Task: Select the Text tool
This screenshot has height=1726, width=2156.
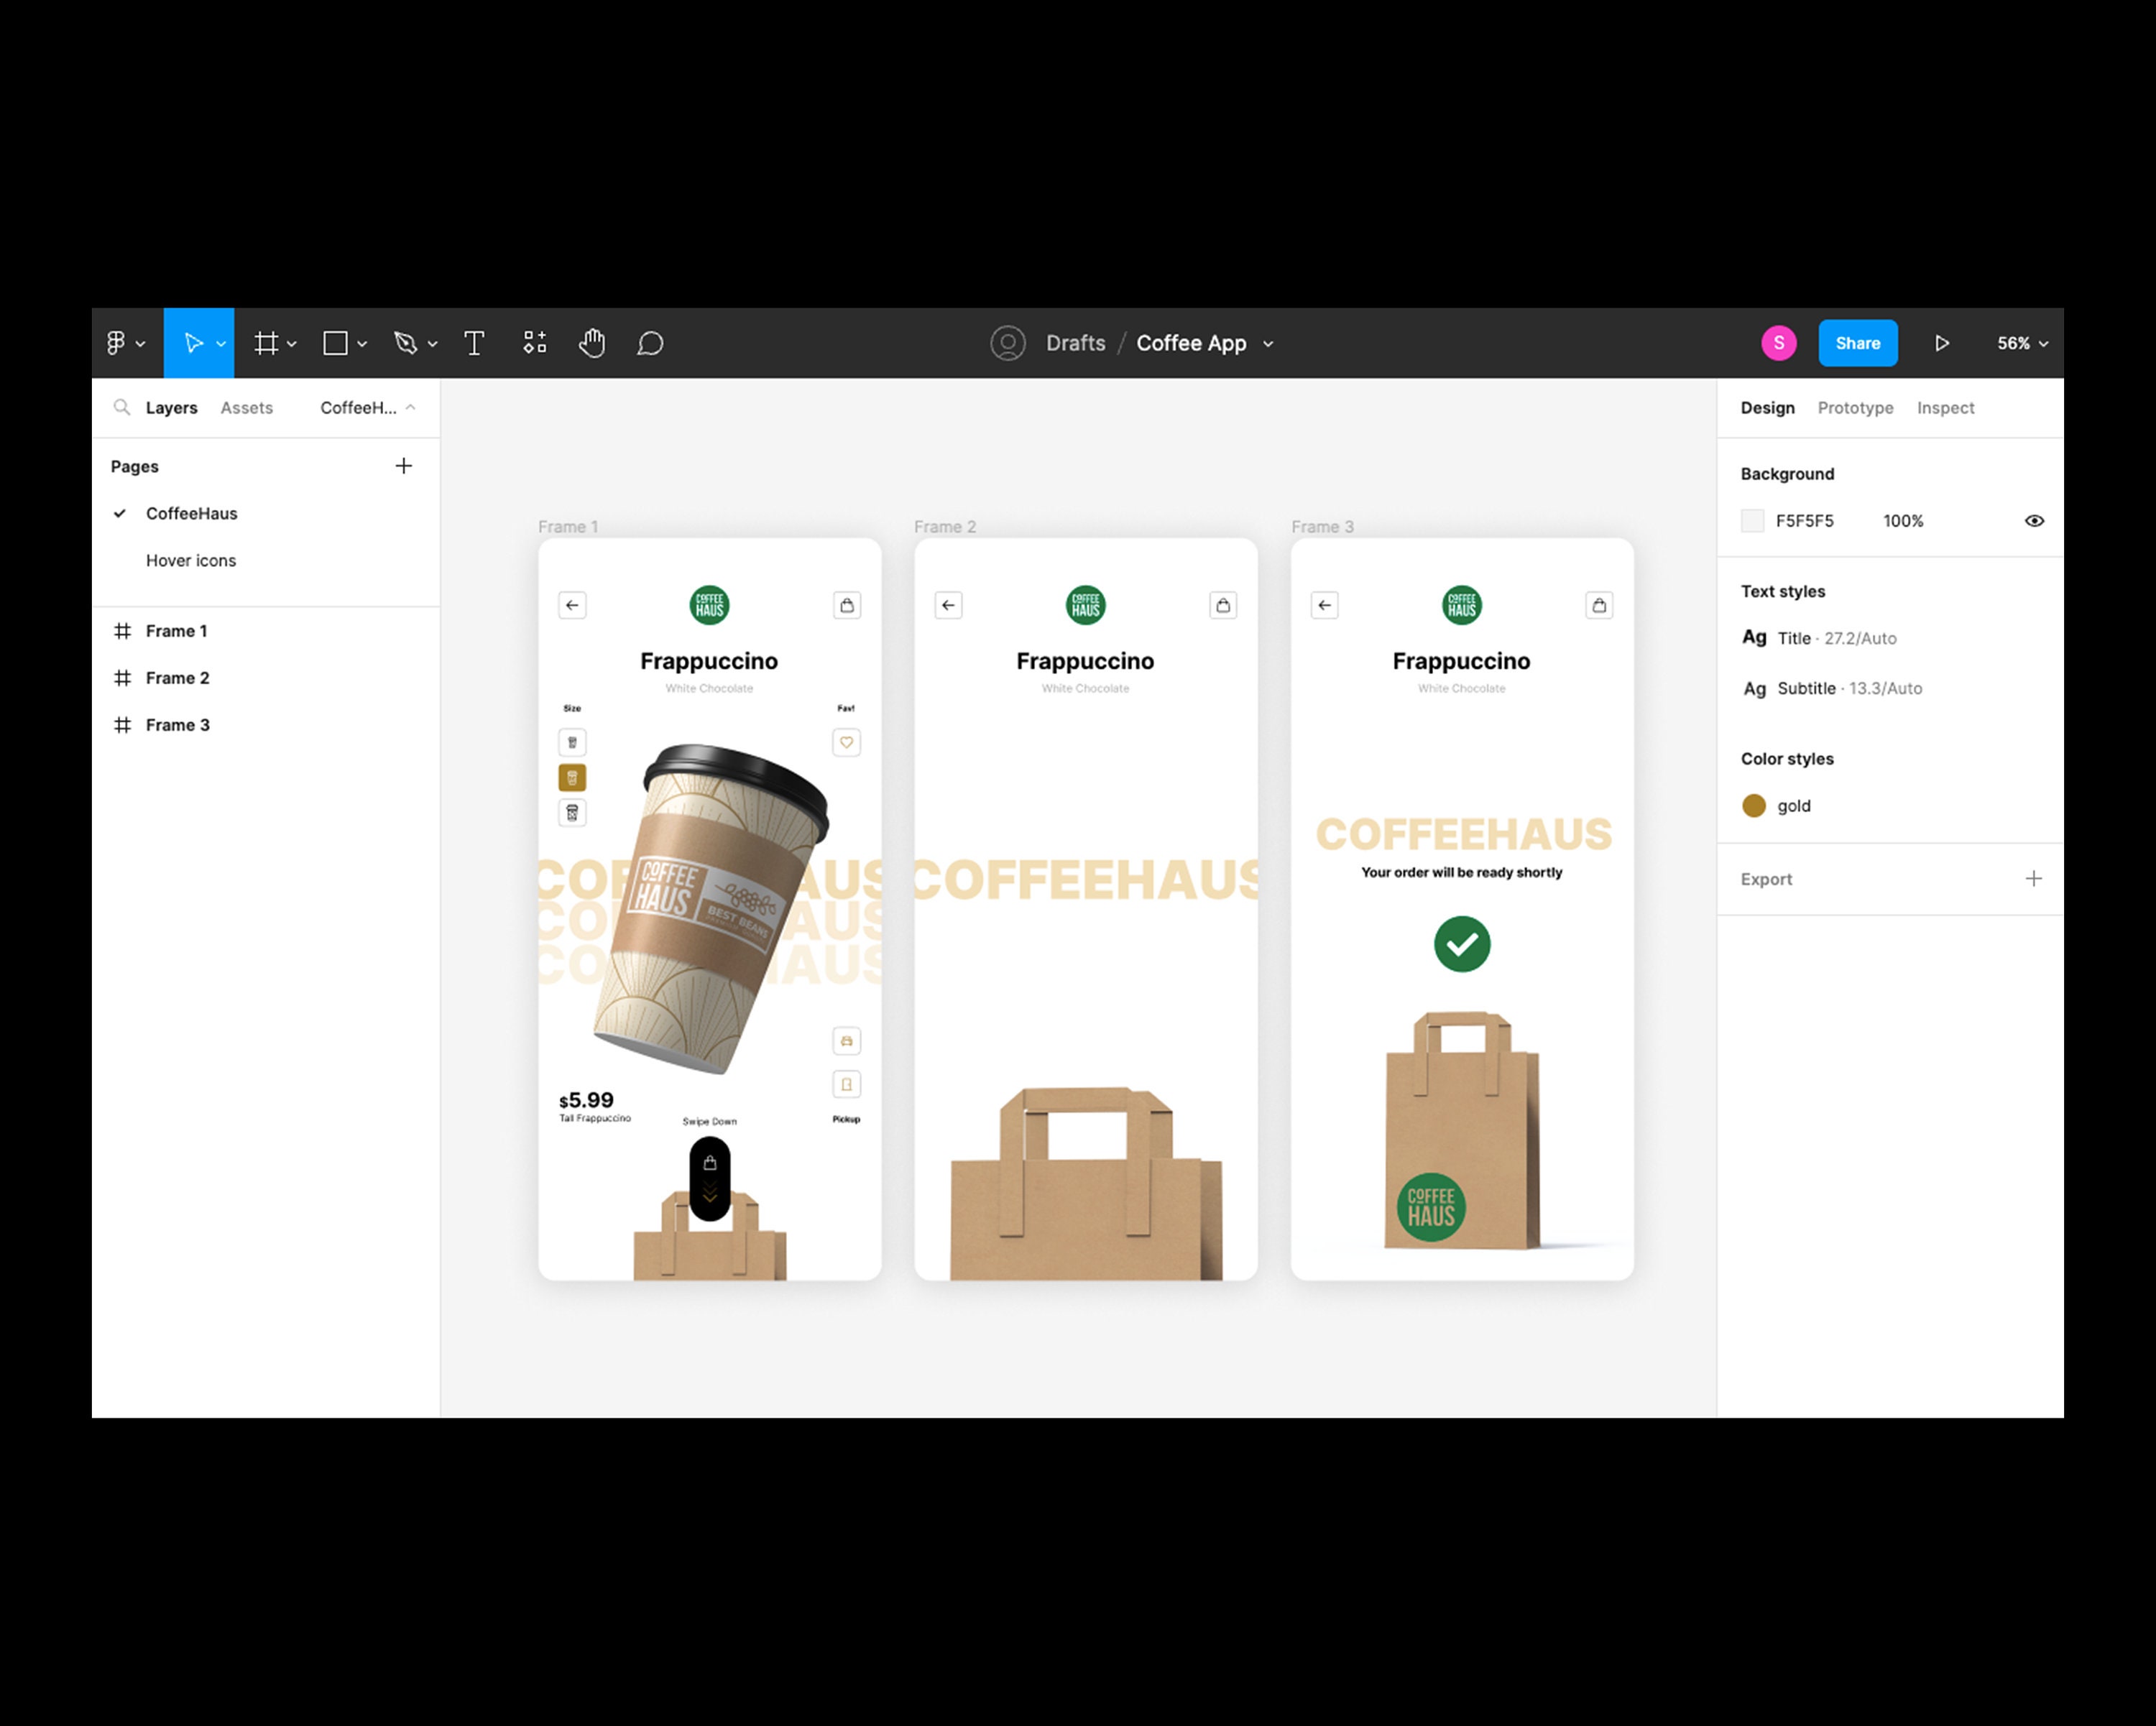Action: [x=474, y=343]
